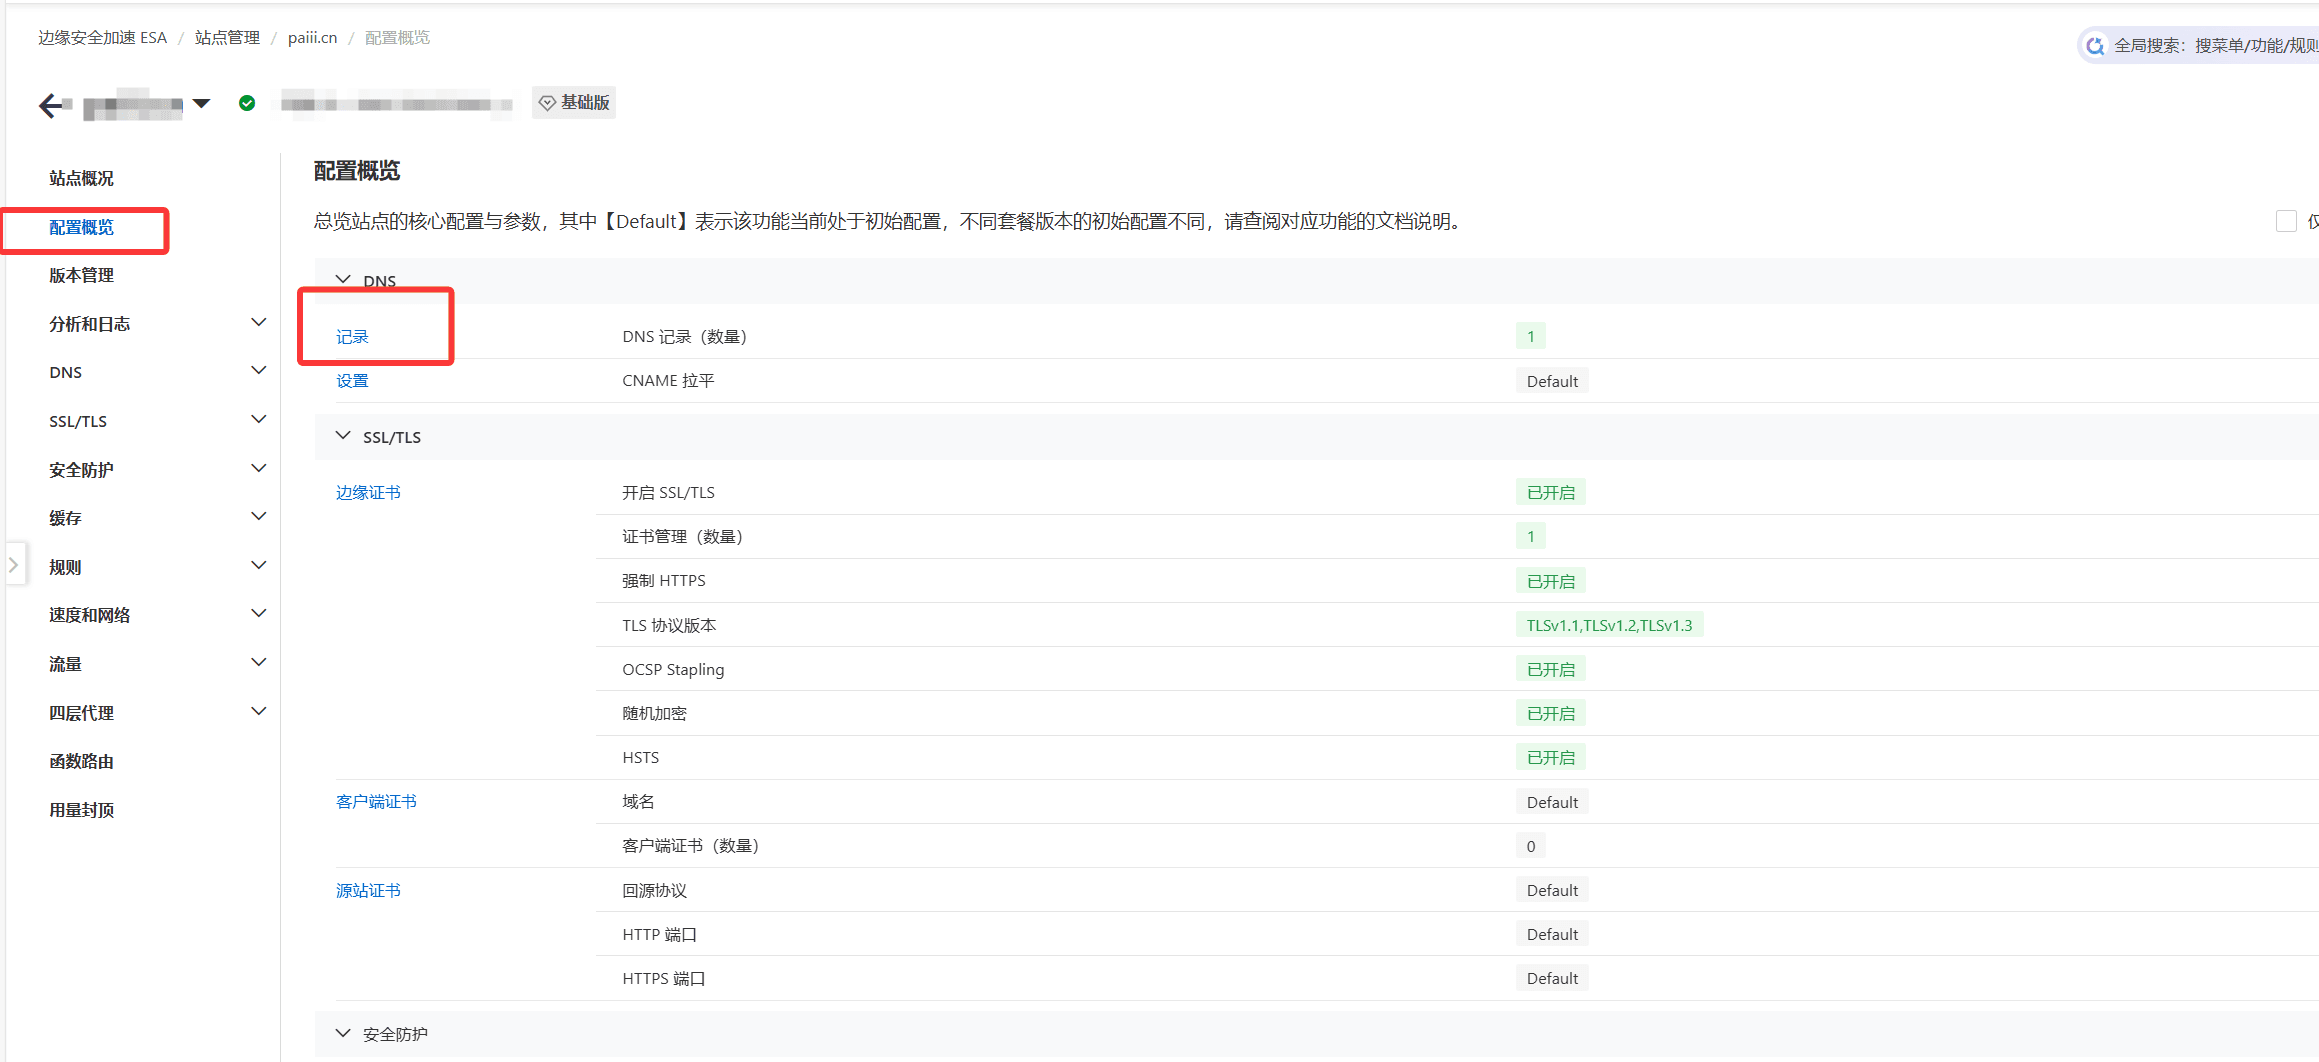Collapse the DNS section chevron
This screenshot has height=1062, width=2319.
click(x=343, y=280)
